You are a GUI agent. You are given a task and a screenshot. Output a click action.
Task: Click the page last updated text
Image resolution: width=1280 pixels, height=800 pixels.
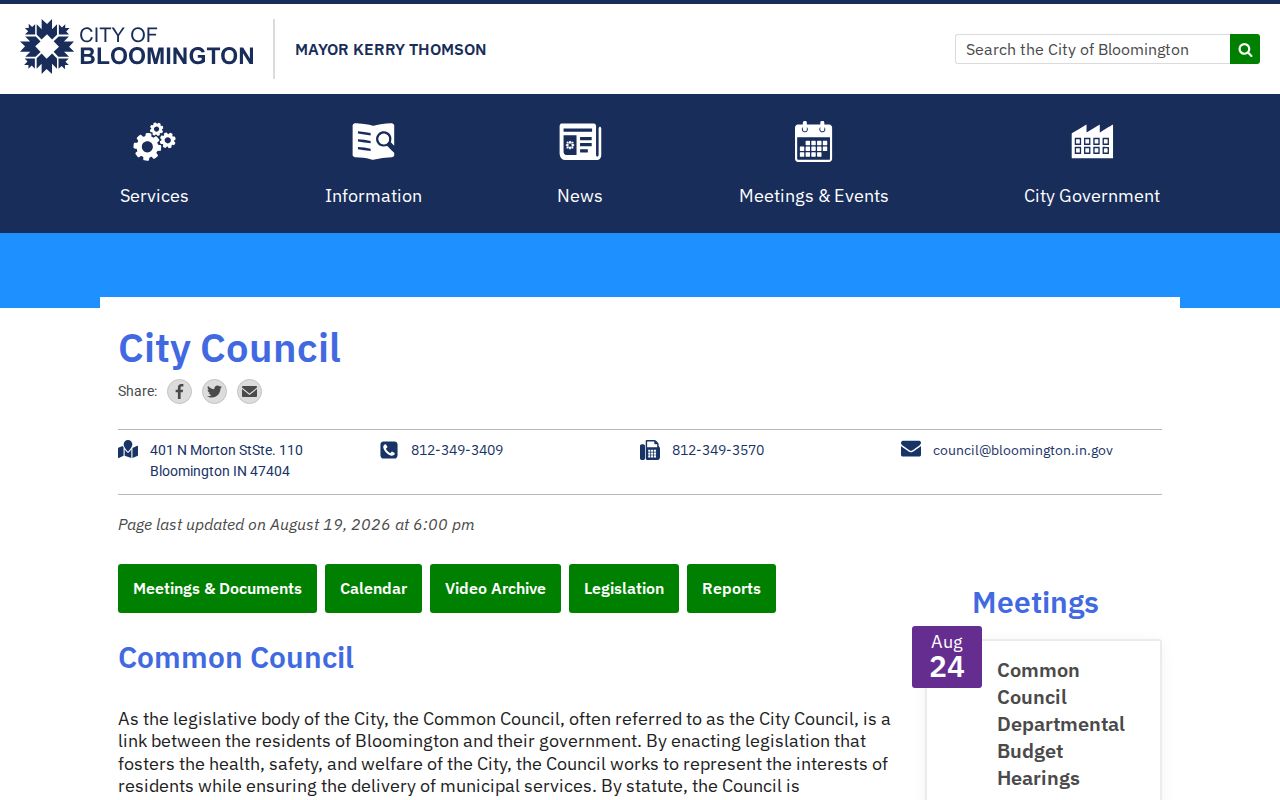[296, 524]
